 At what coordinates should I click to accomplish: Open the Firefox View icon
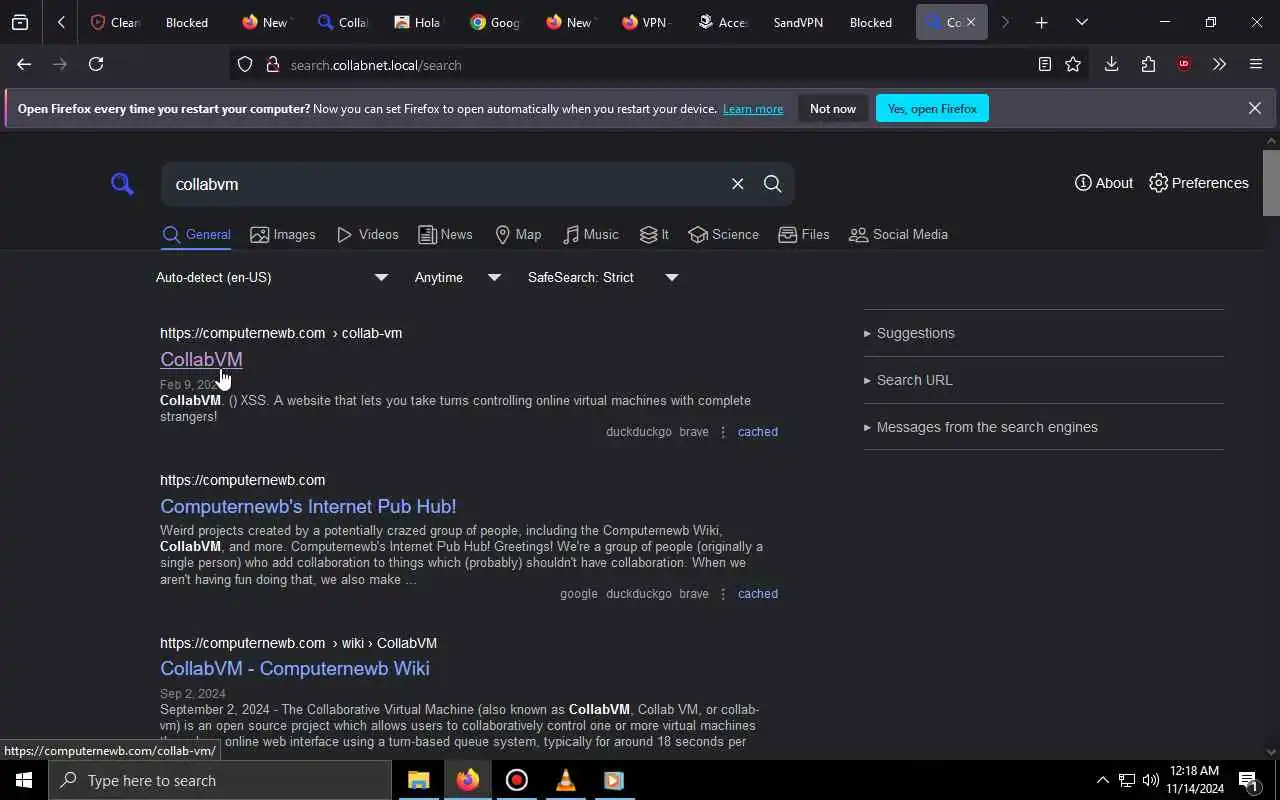point(20,22)
